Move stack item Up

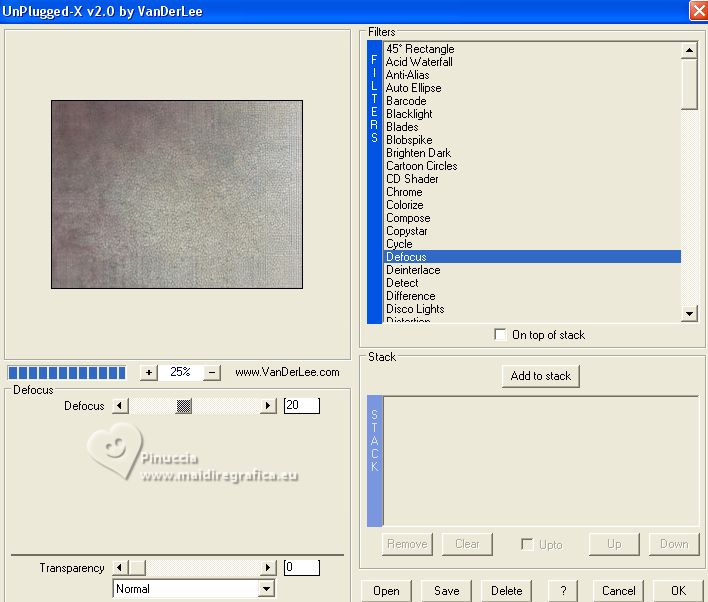614,544
